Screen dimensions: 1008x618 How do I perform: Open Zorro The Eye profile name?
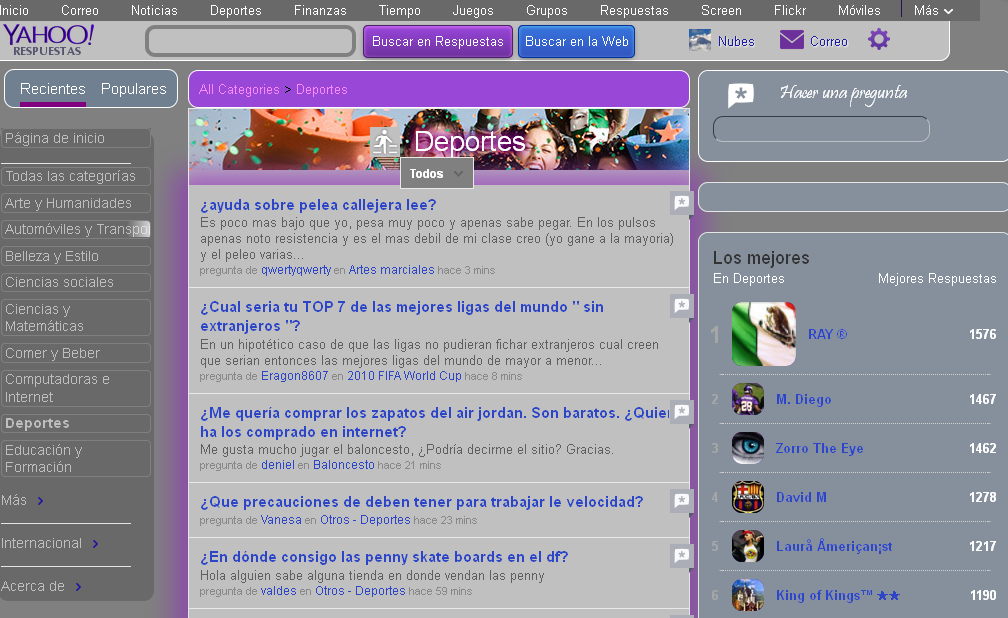(x=819, y=448)
